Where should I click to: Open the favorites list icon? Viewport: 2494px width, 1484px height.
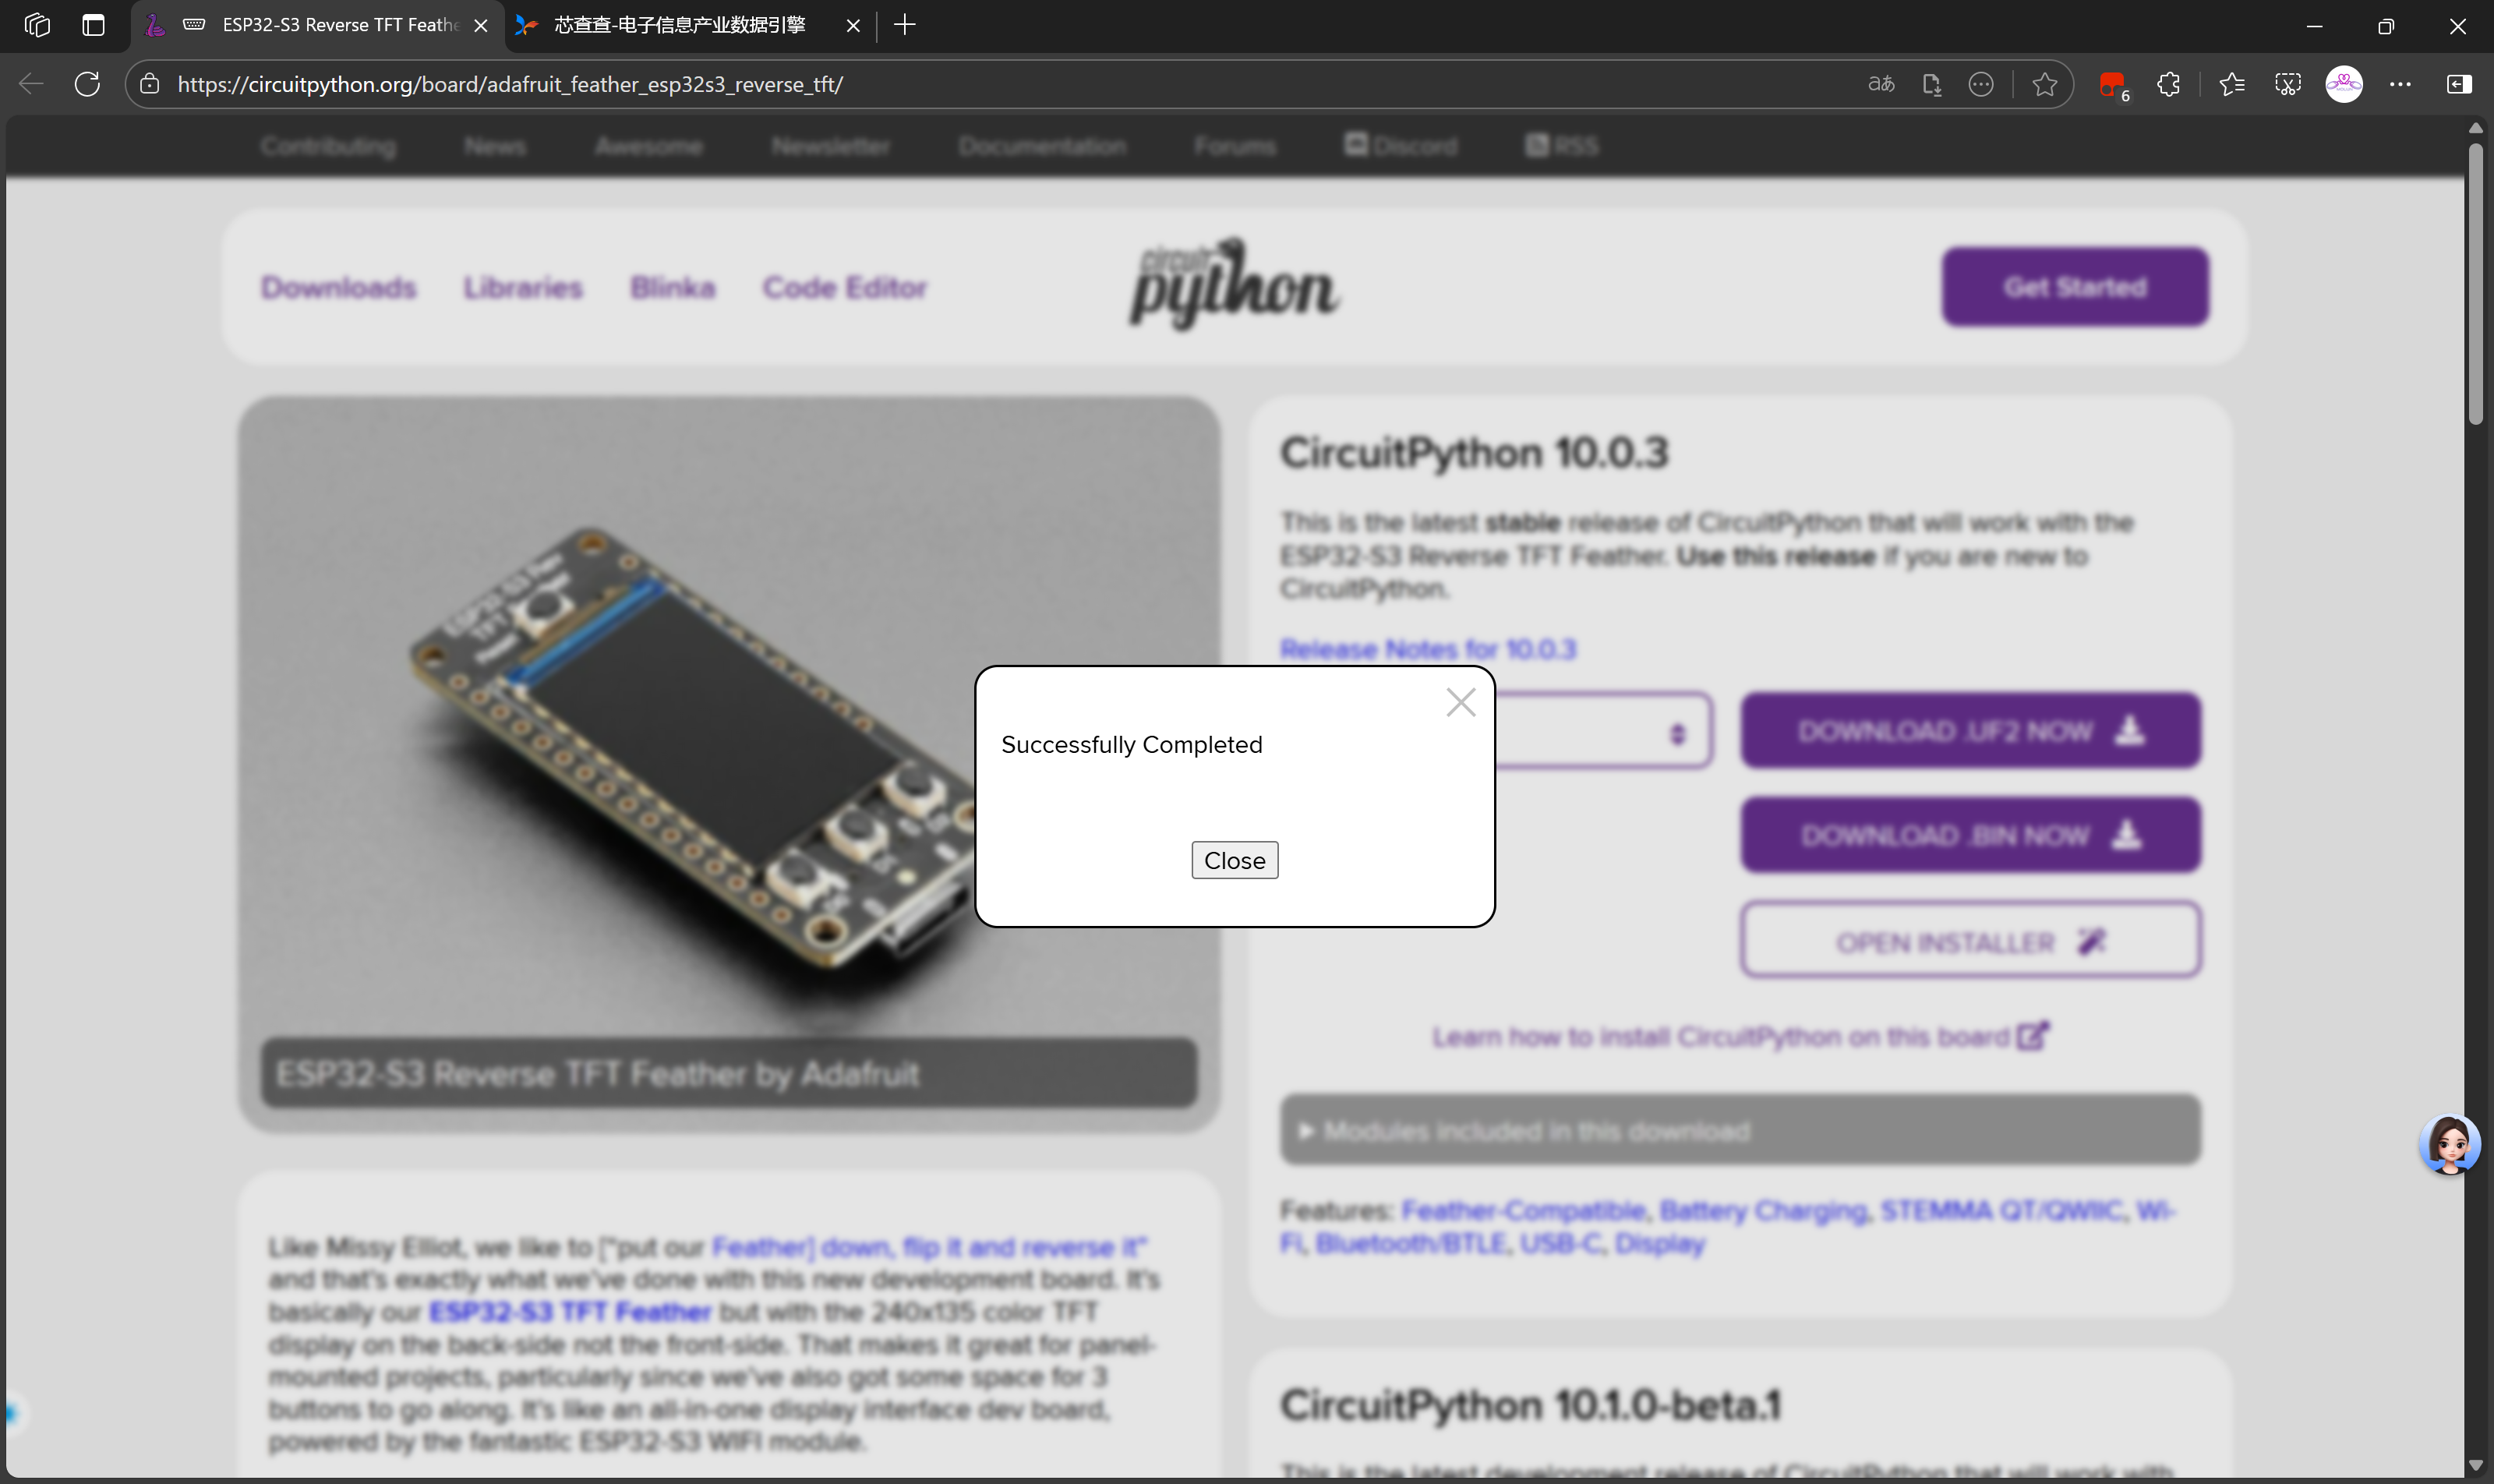tap(2231, 84)
